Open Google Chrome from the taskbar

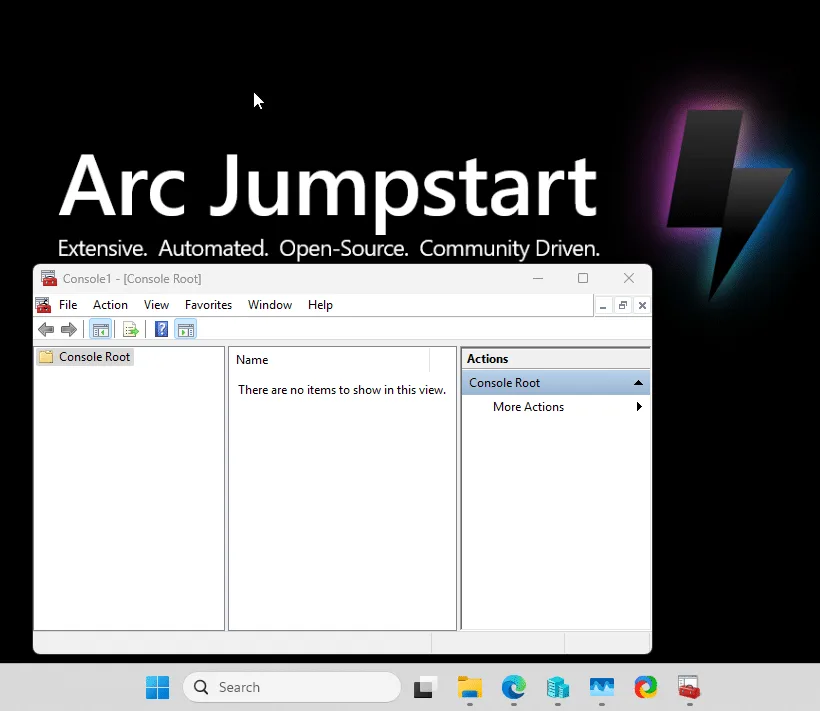[645, 688]
